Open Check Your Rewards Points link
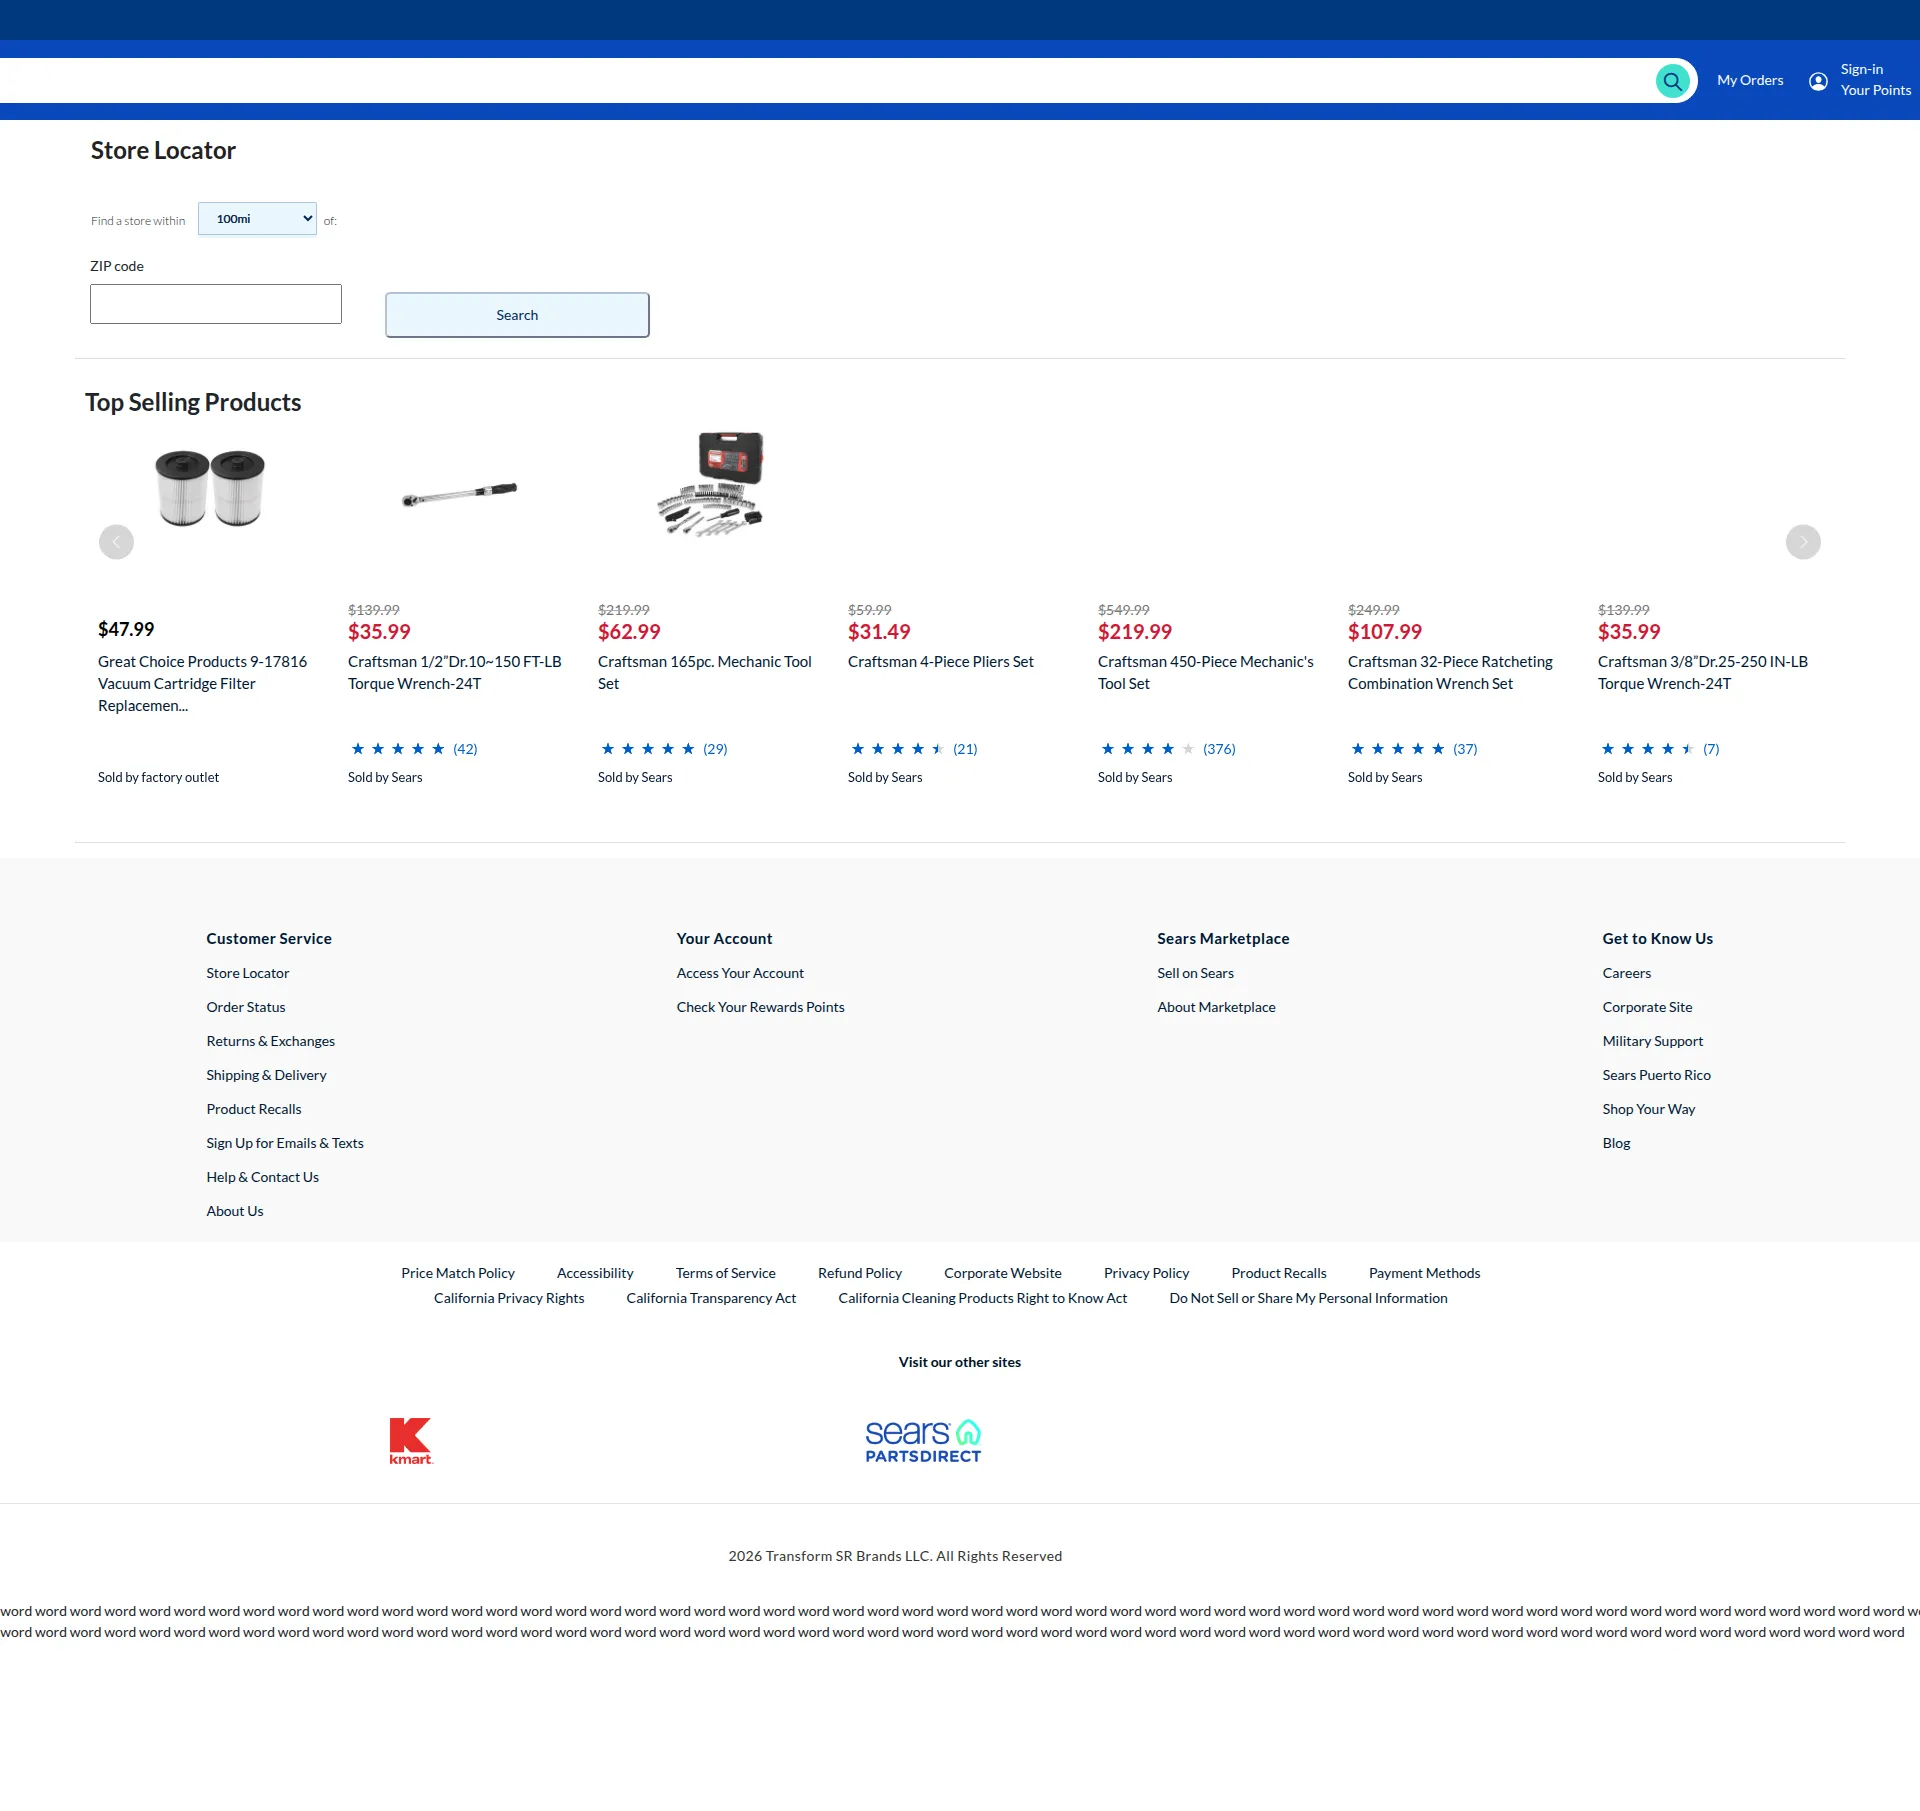Viewport: 1920px width, 1811px height. pyautogui.click(x=761, y=1007)
